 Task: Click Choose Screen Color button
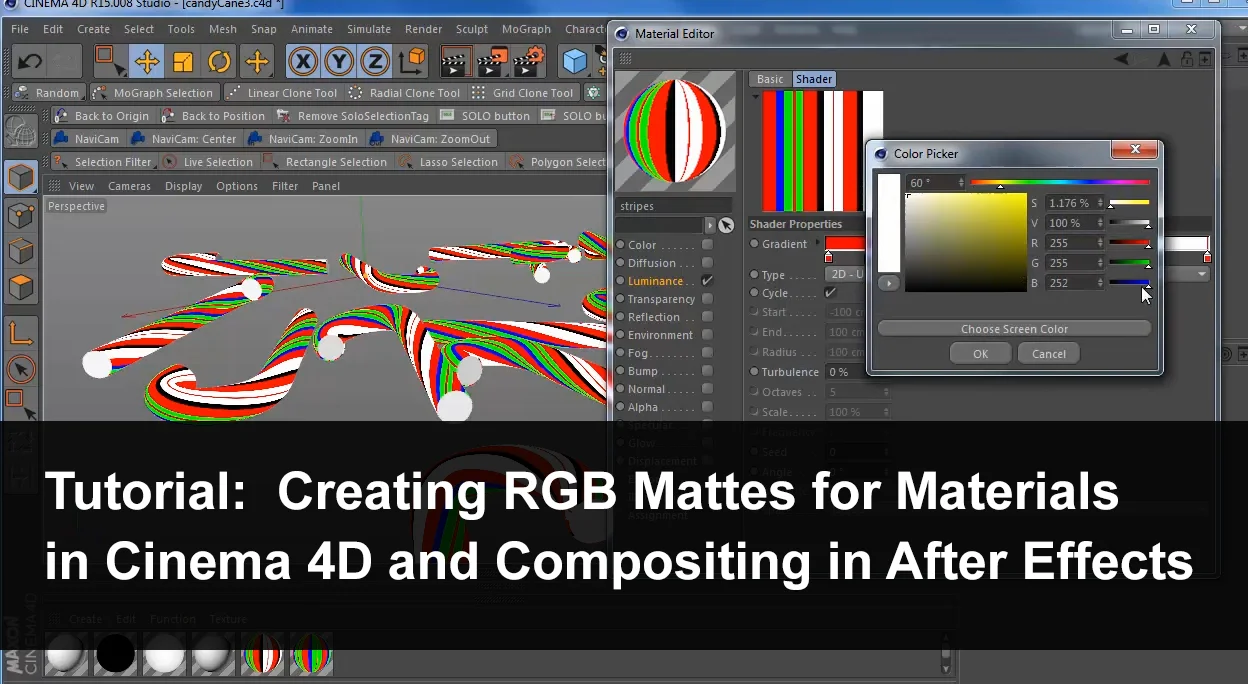coord(1014,329)
